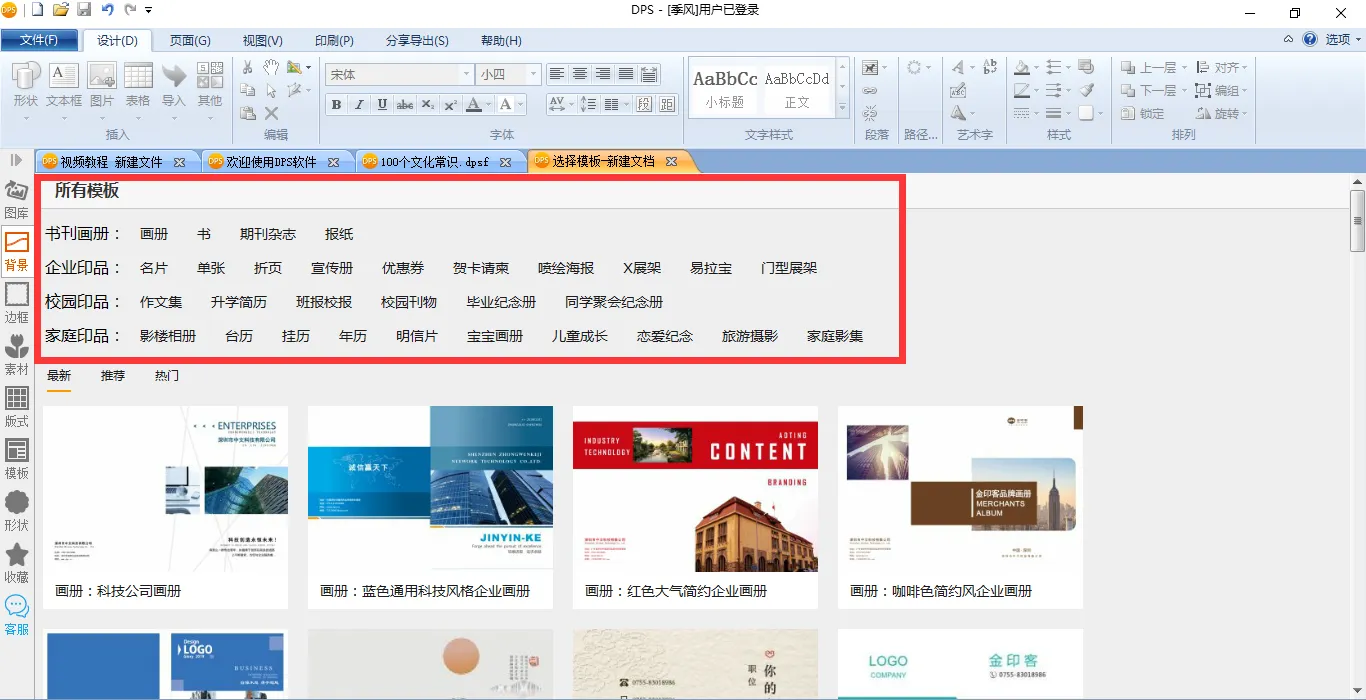Open the 收藏 favorites star icon

[16, 563]
